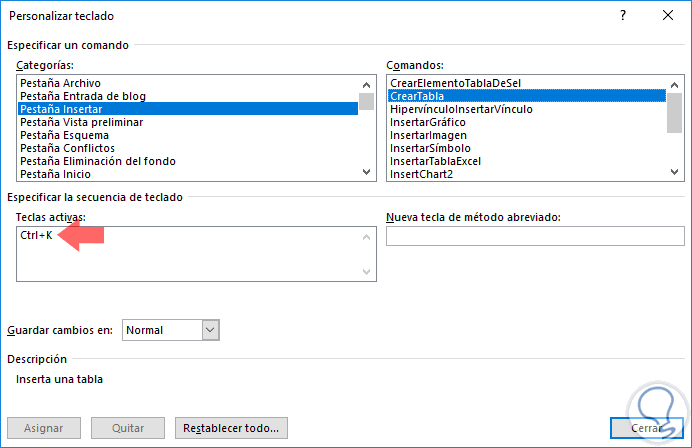Select InsertarImagen command
Viewport: 692px width, 448px height.
[428, 135]
